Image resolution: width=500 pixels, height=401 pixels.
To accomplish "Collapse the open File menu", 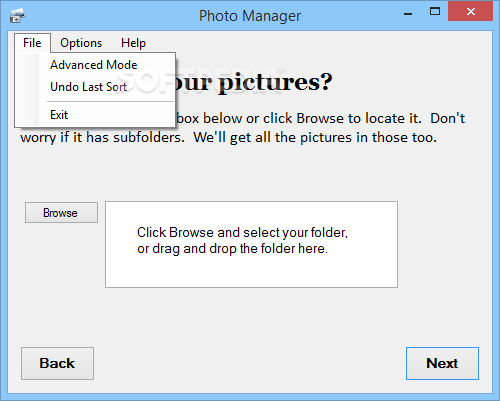I will click(x=32, y=43).
